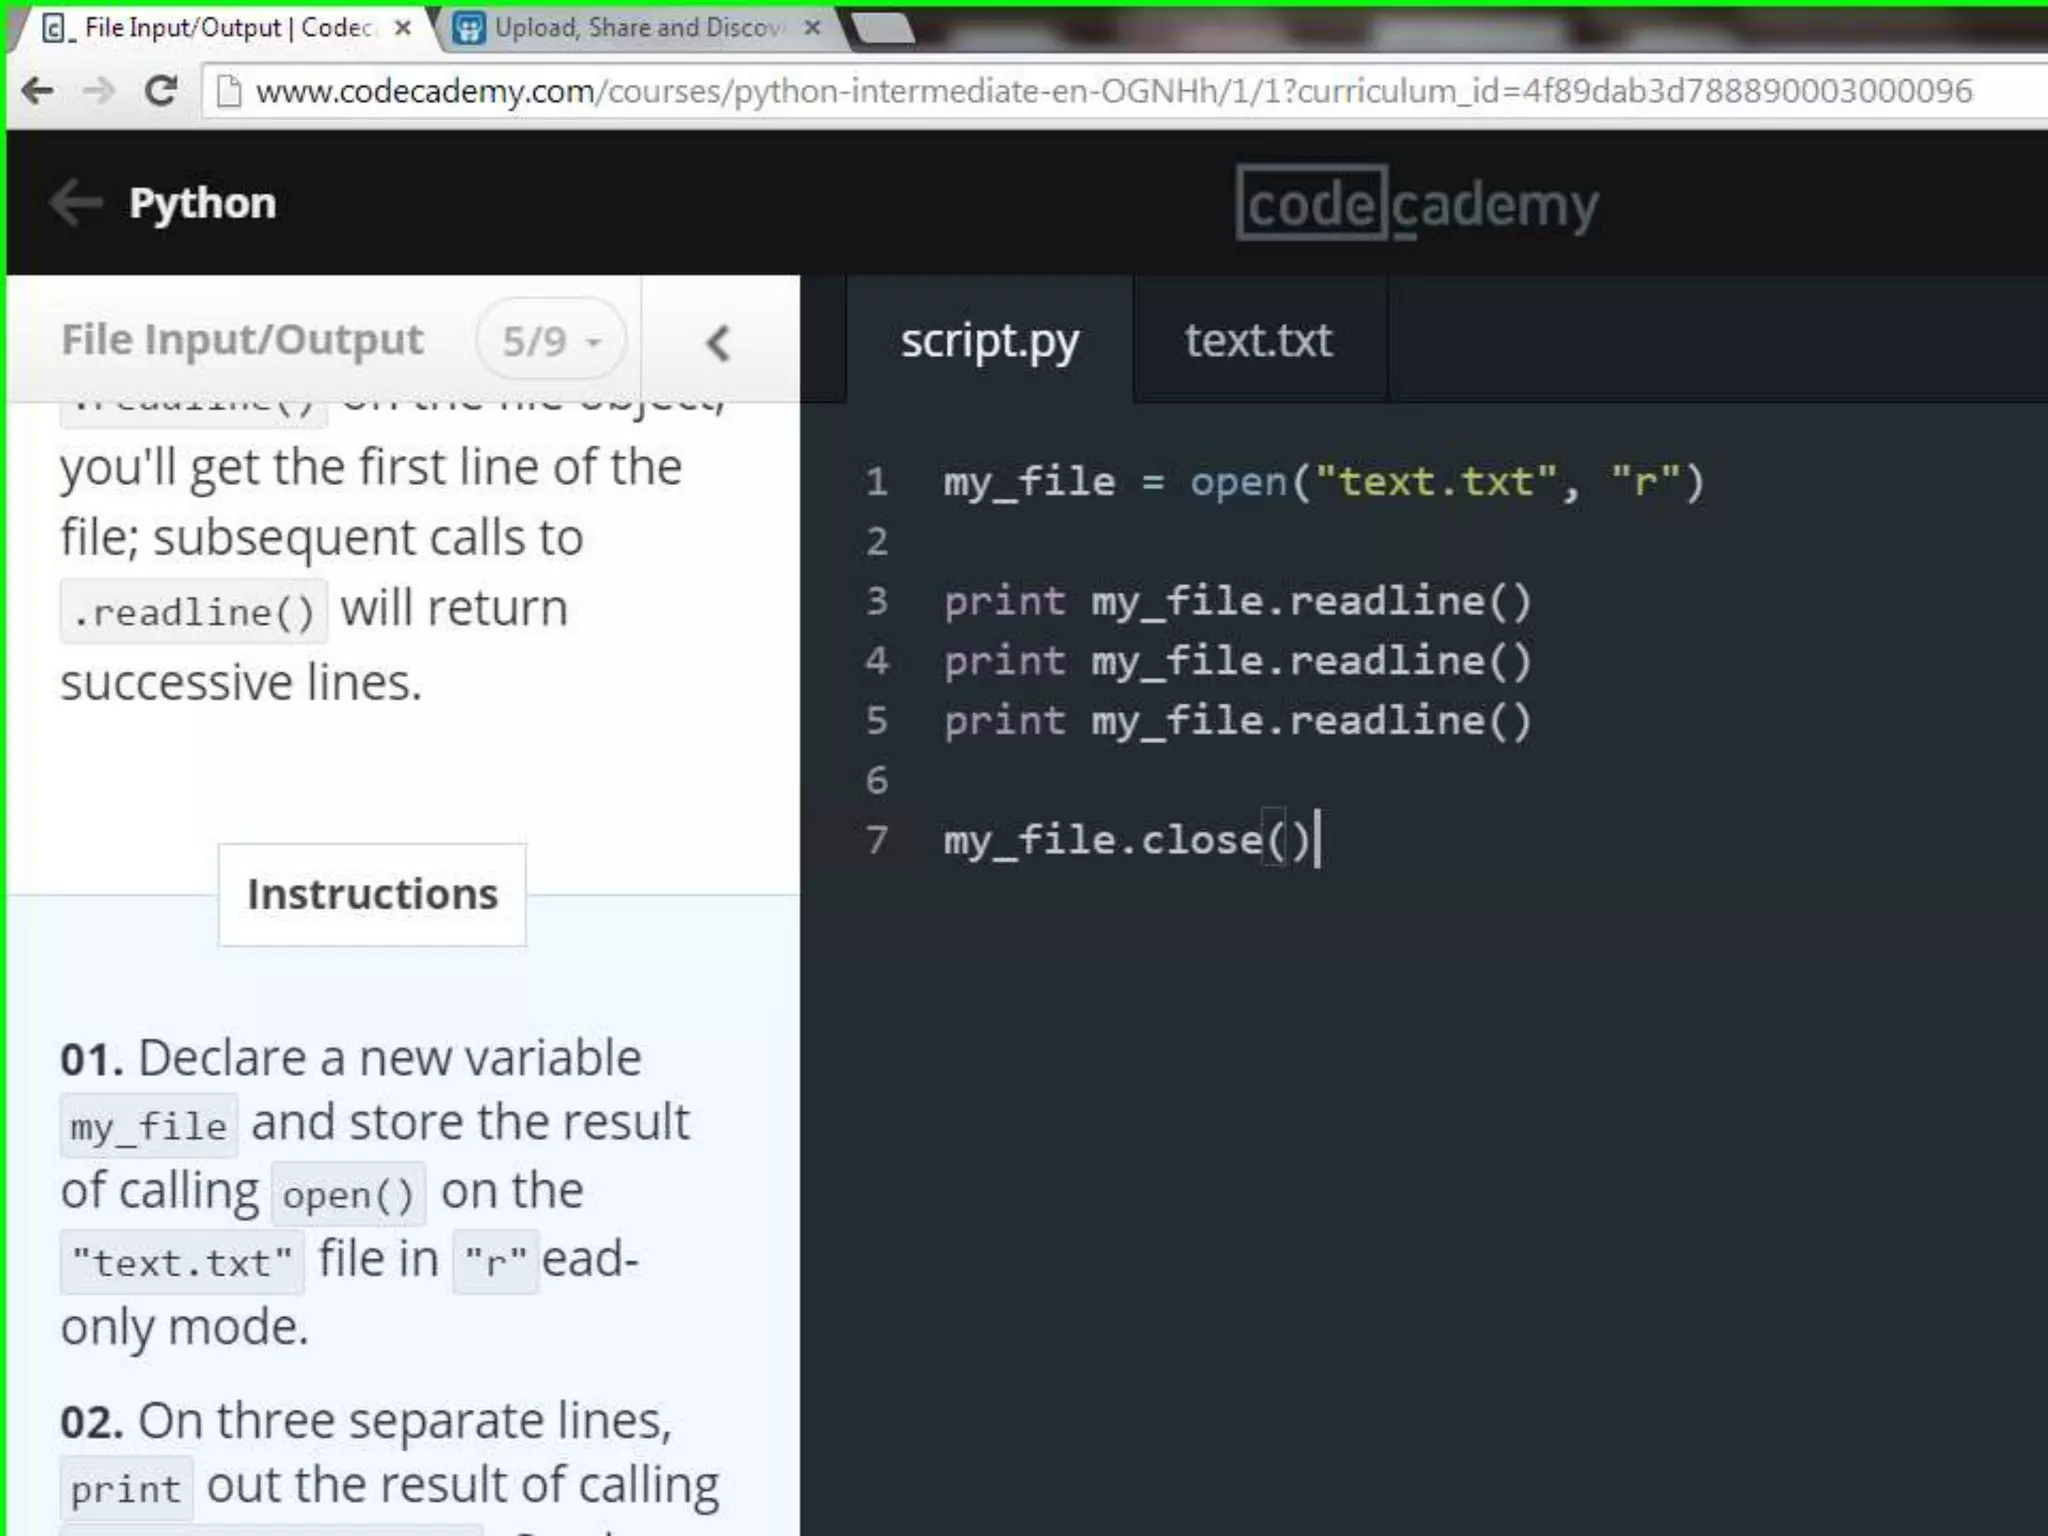This screenshot has width=2048, height=1536.
Task: Click instruction step 02 number
Action: [92, 1422]
